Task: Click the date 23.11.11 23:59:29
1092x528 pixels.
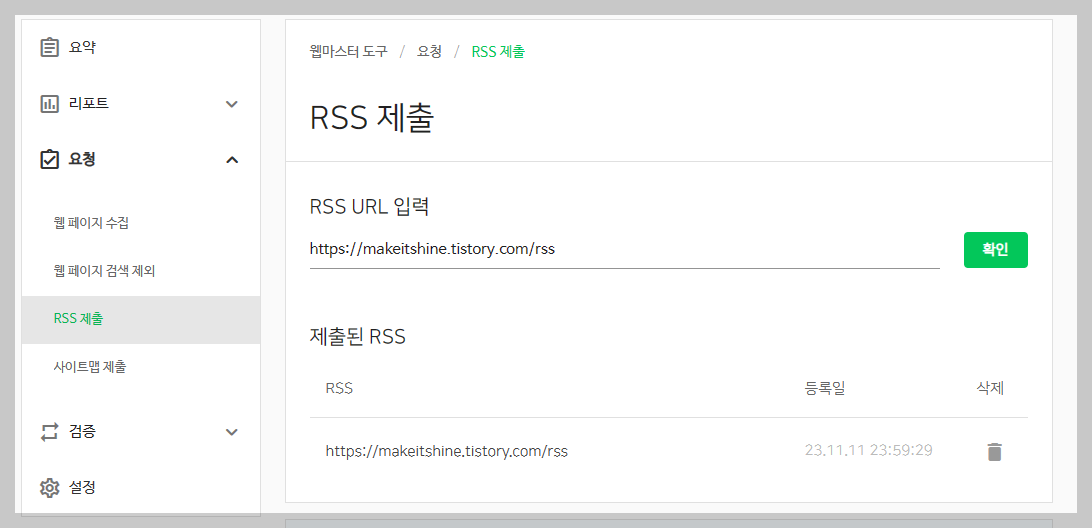Action: pos(868,451)
